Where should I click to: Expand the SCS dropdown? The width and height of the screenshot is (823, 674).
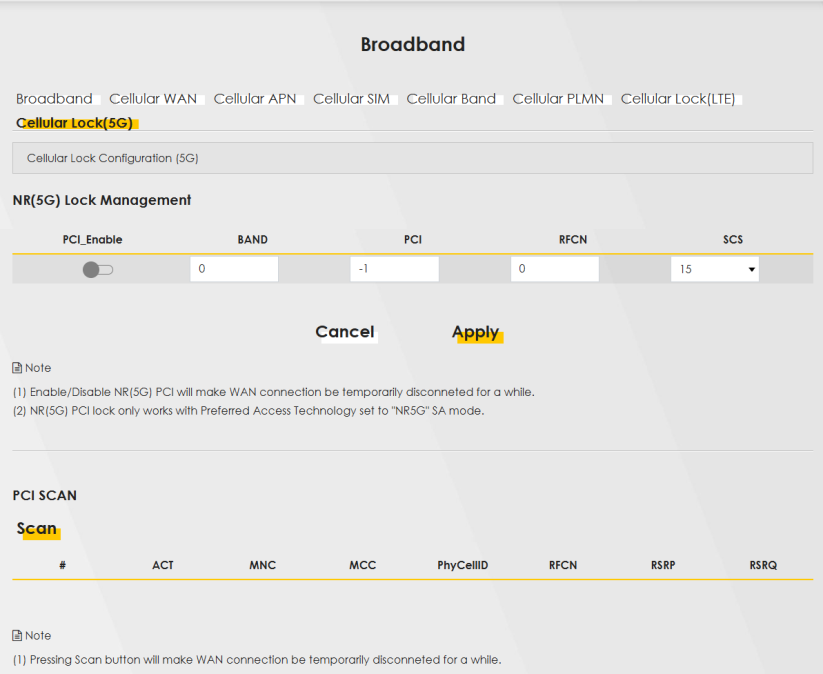point(714,269)
